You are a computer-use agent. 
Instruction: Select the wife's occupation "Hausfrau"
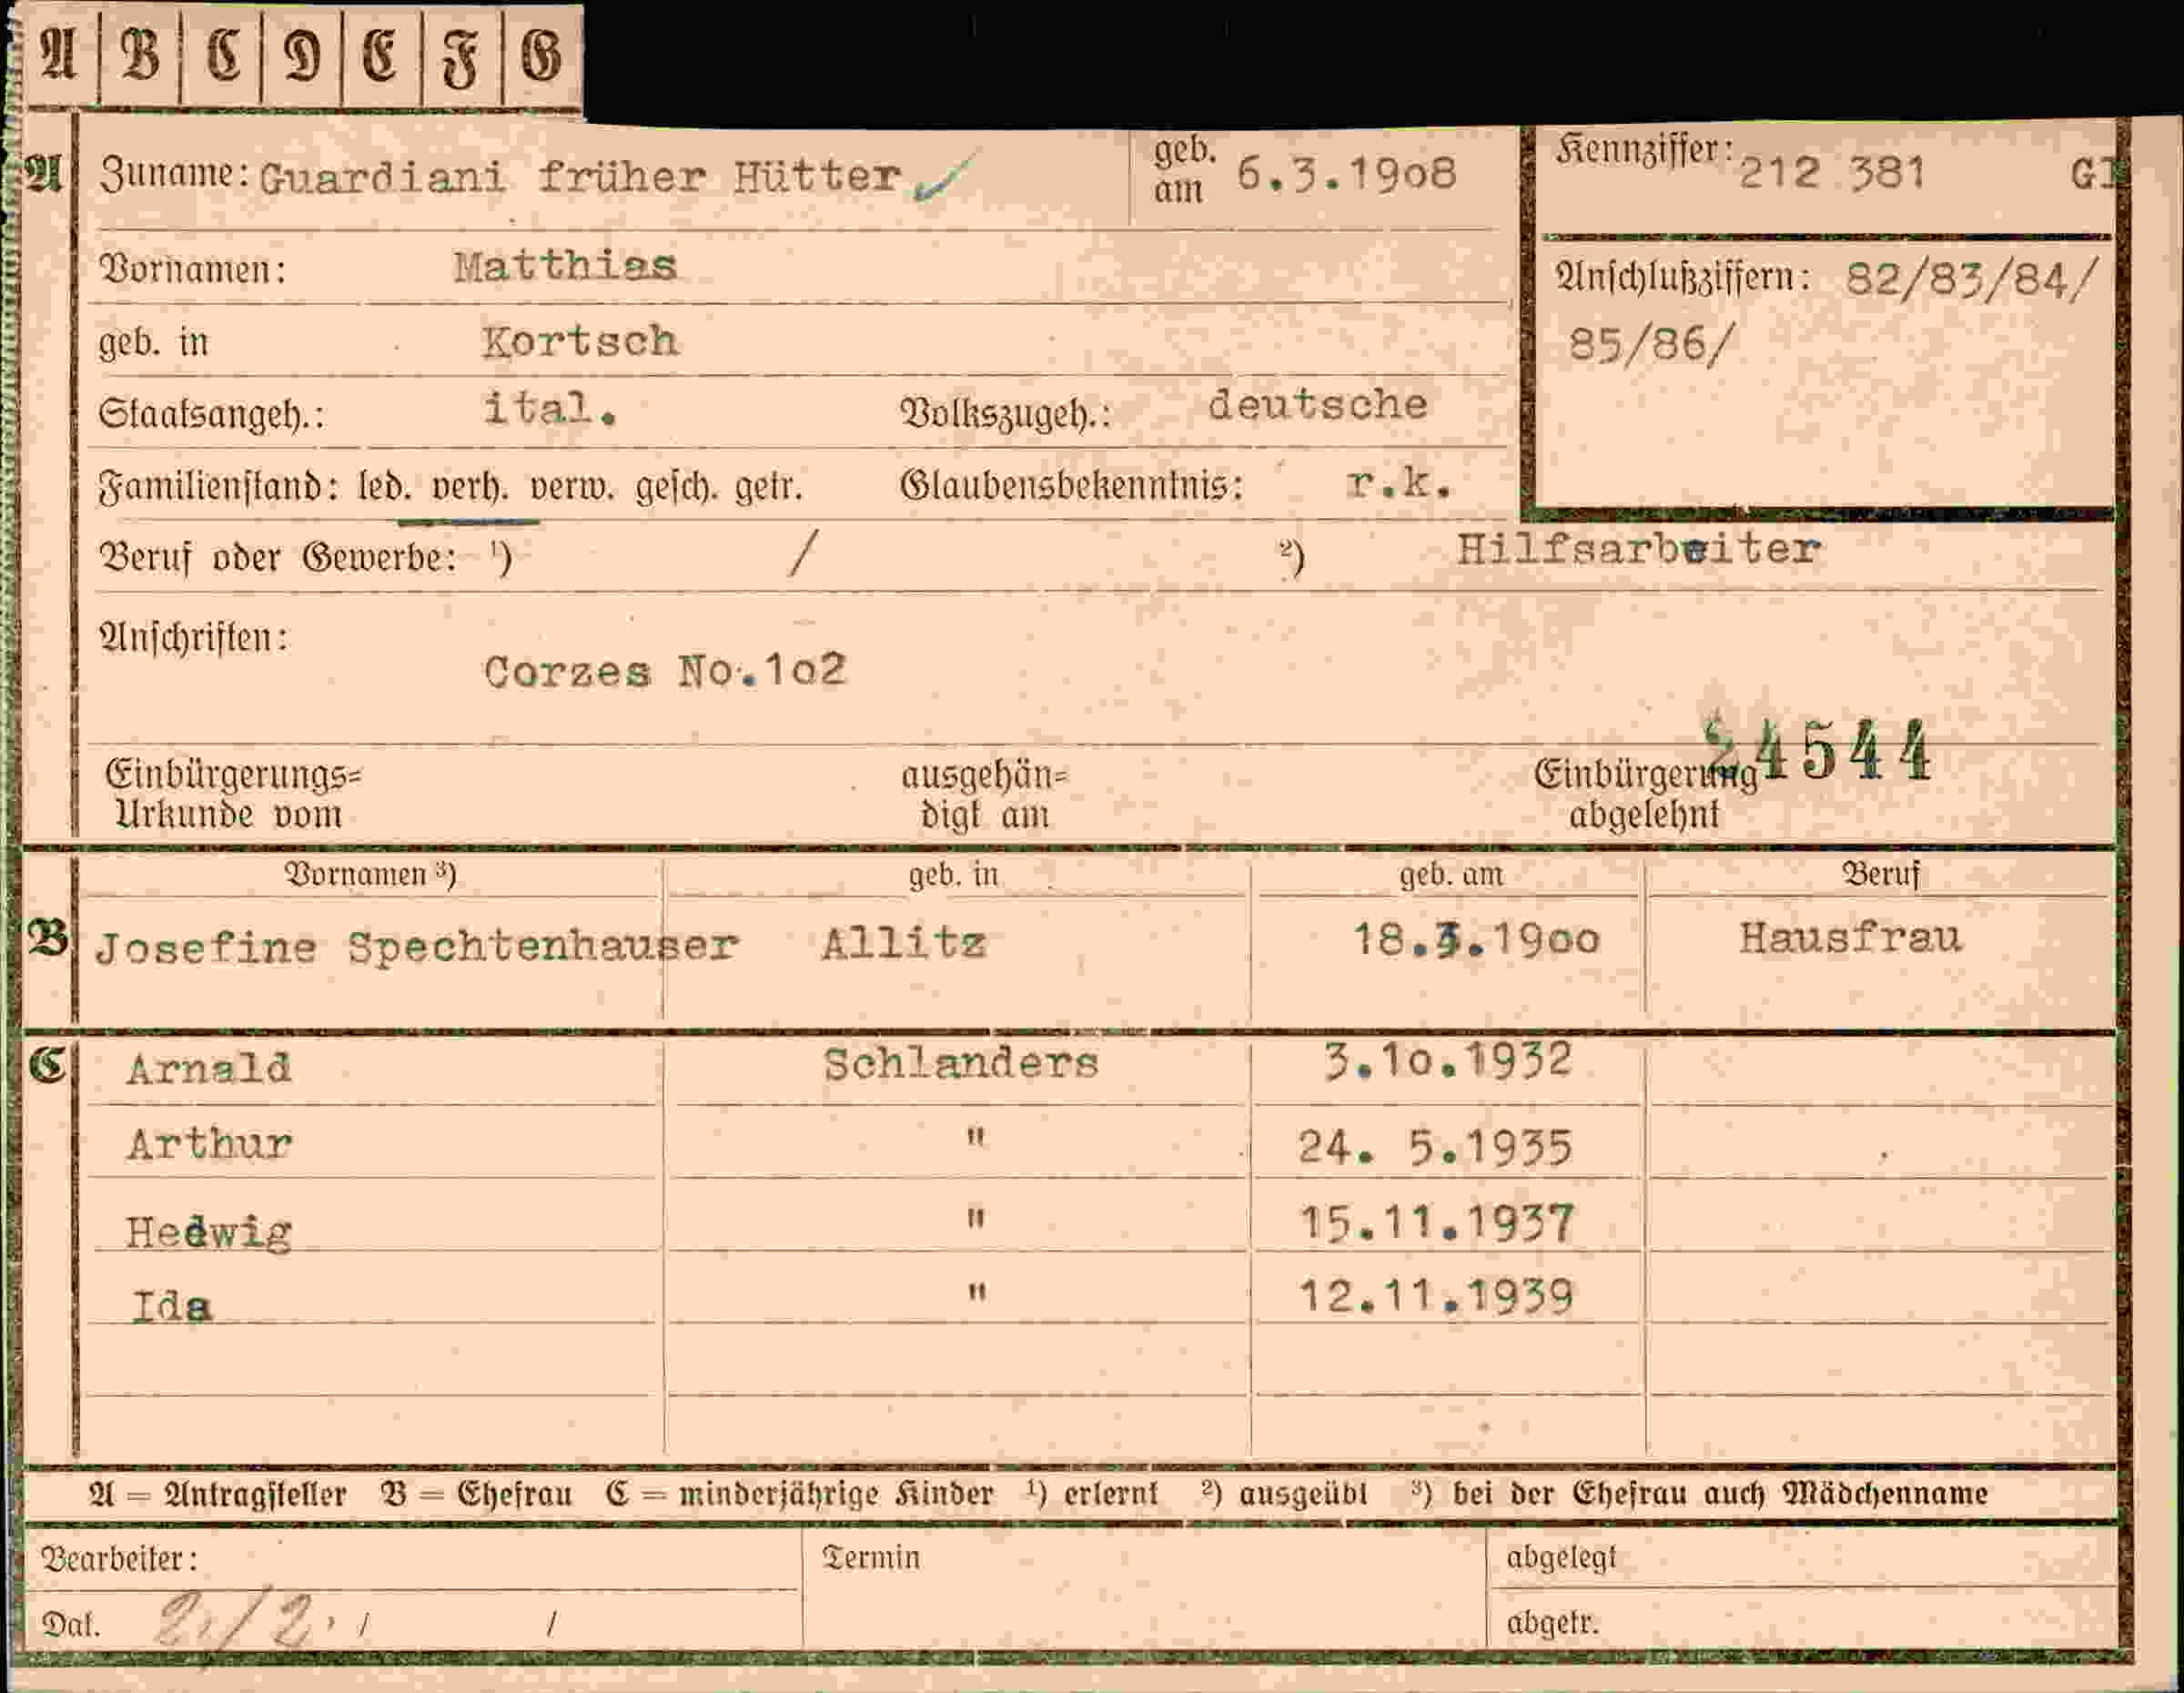click(1850, 938)
